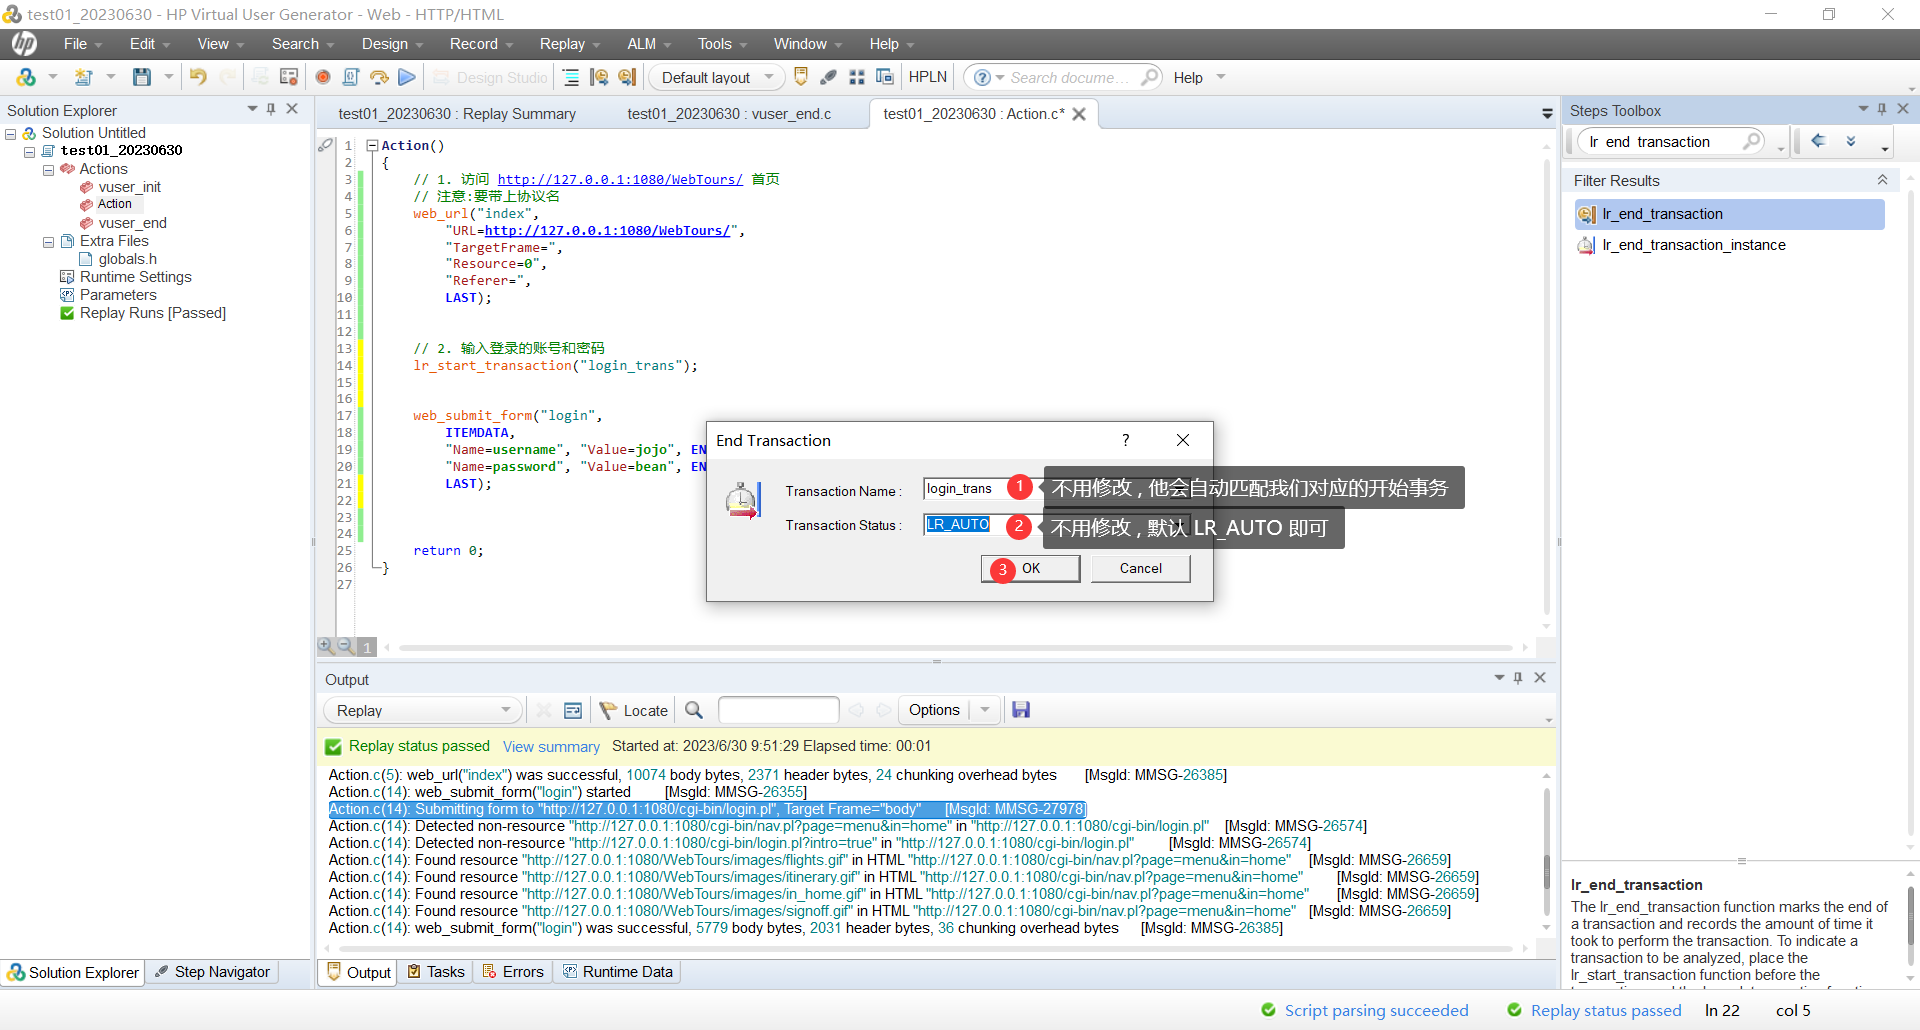Screen dimensions: 1920x1030
Task: Select the vuser_init action in tree
Action: tap(129, 187)
